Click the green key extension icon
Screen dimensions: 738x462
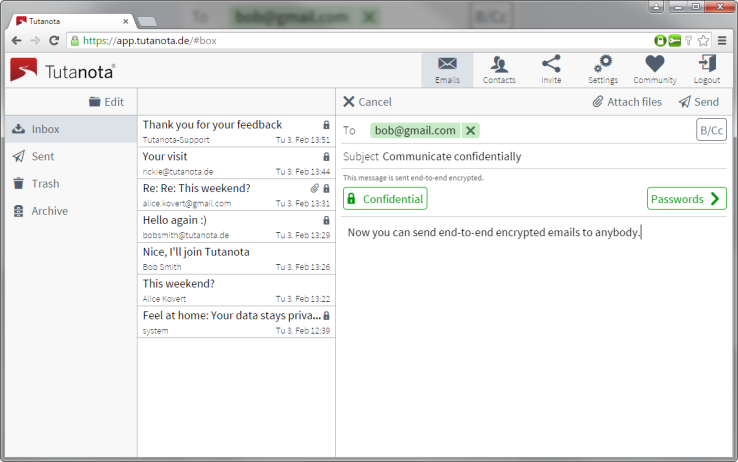coord(674,41)
